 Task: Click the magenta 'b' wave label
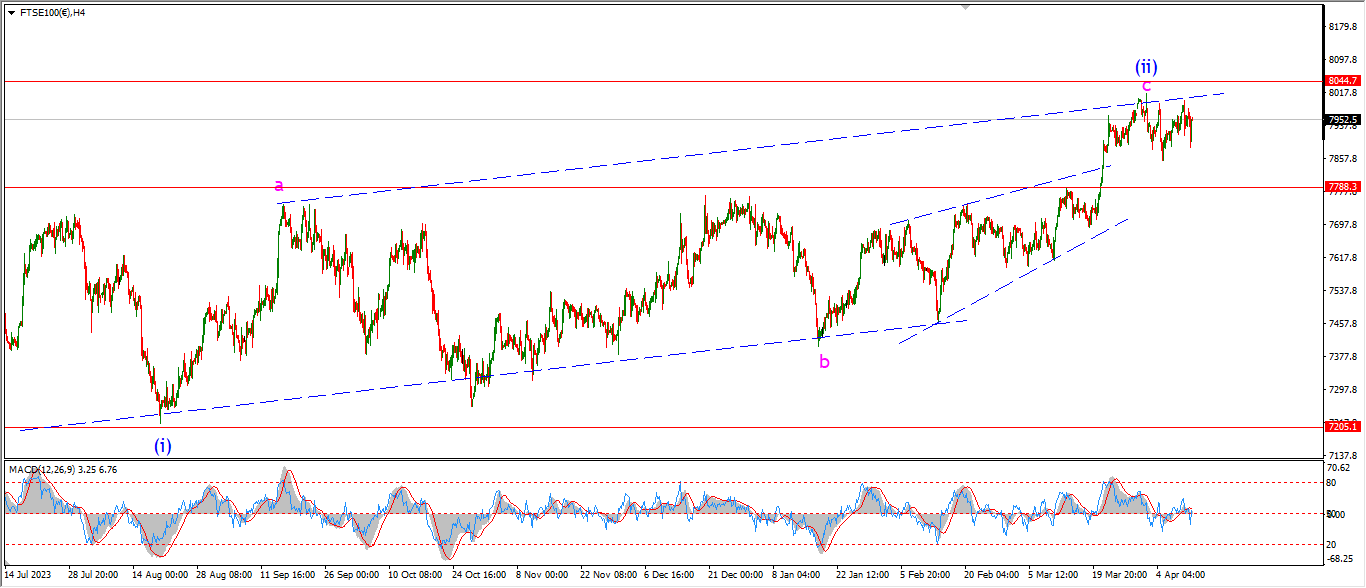point(824,362)
